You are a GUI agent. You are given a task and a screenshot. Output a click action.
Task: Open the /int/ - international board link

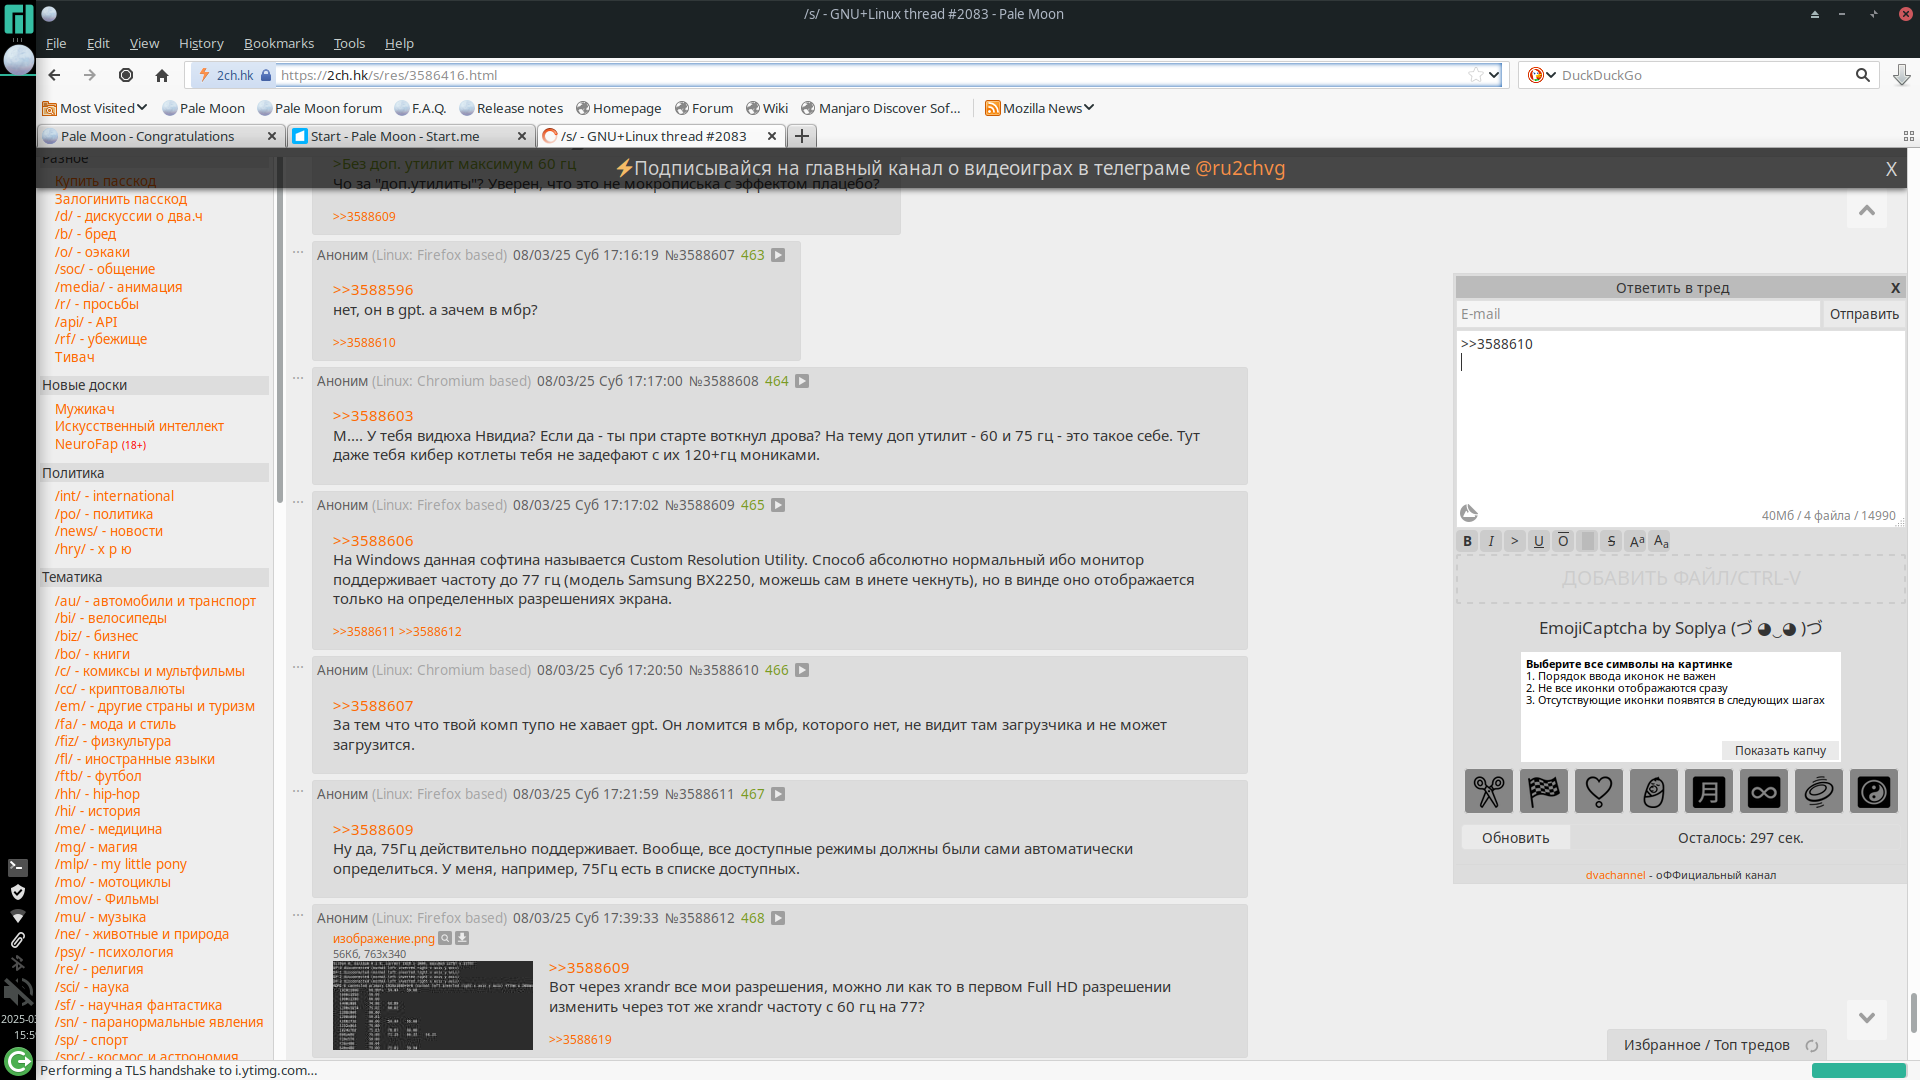[114, 496]
